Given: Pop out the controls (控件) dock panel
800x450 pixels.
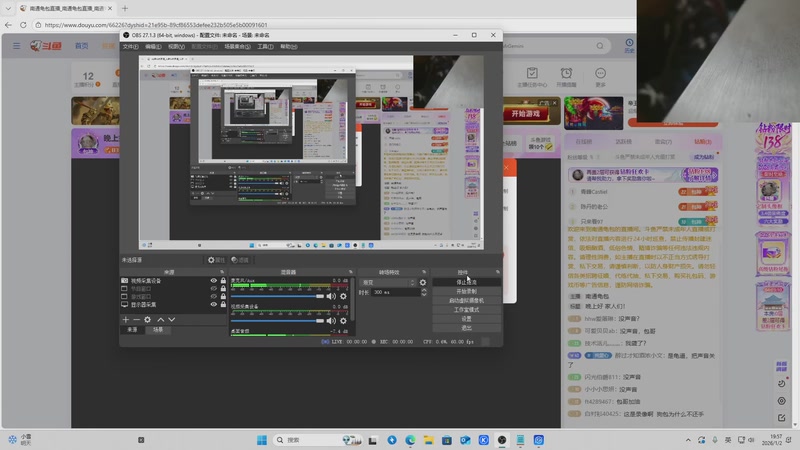Looking at the screenshot, I should [497, 272].
